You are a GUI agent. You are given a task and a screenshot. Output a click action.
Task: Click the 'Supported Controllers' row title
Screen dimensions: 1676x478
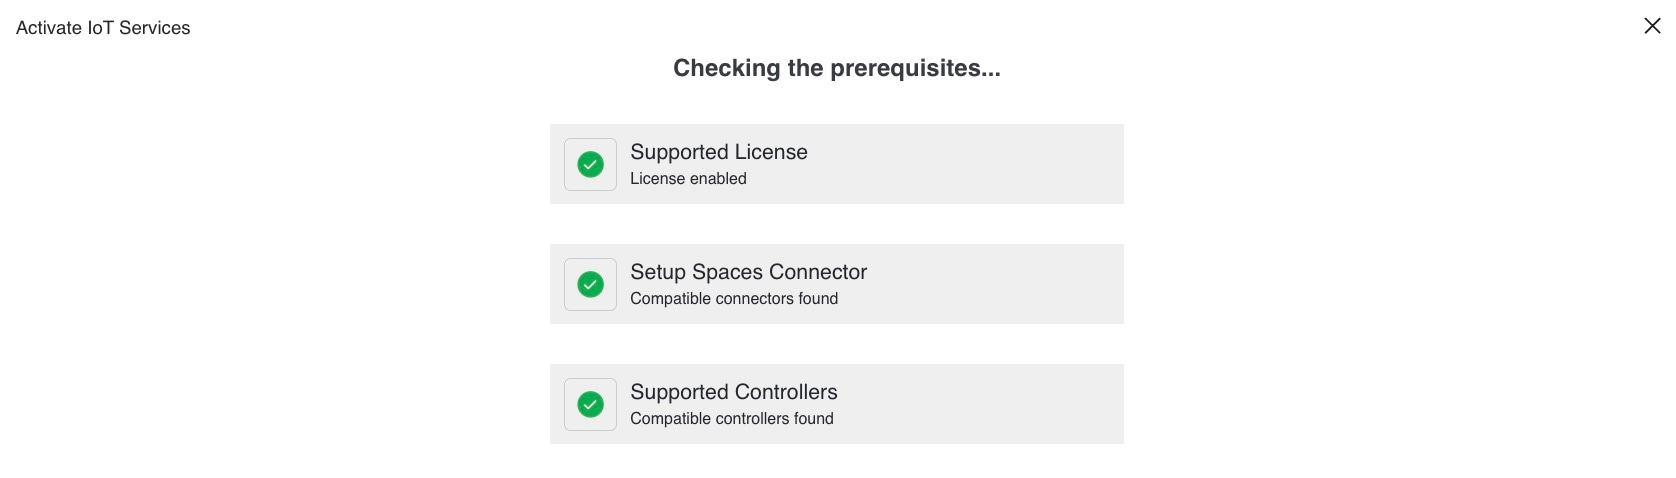[734, 392]
